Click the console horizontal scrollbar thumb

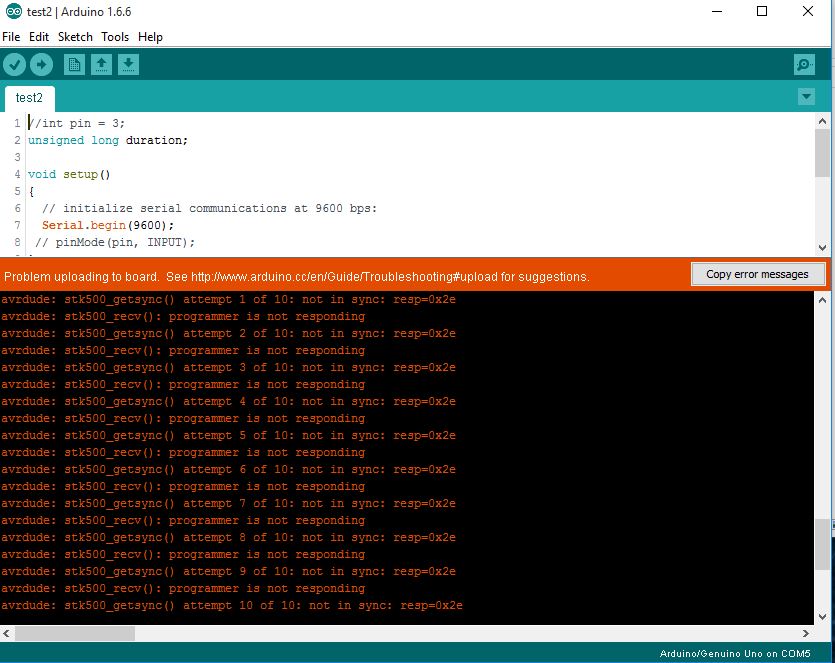[x=75, y=633]
